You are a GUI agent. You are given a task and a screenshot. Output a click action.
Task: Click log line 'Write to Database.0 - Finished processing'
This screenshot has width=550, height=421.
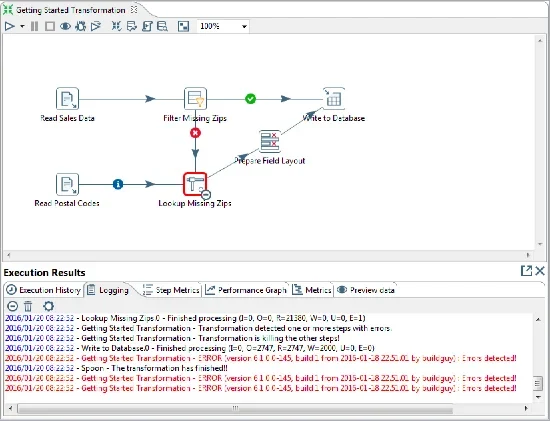(x=190, y=348)
